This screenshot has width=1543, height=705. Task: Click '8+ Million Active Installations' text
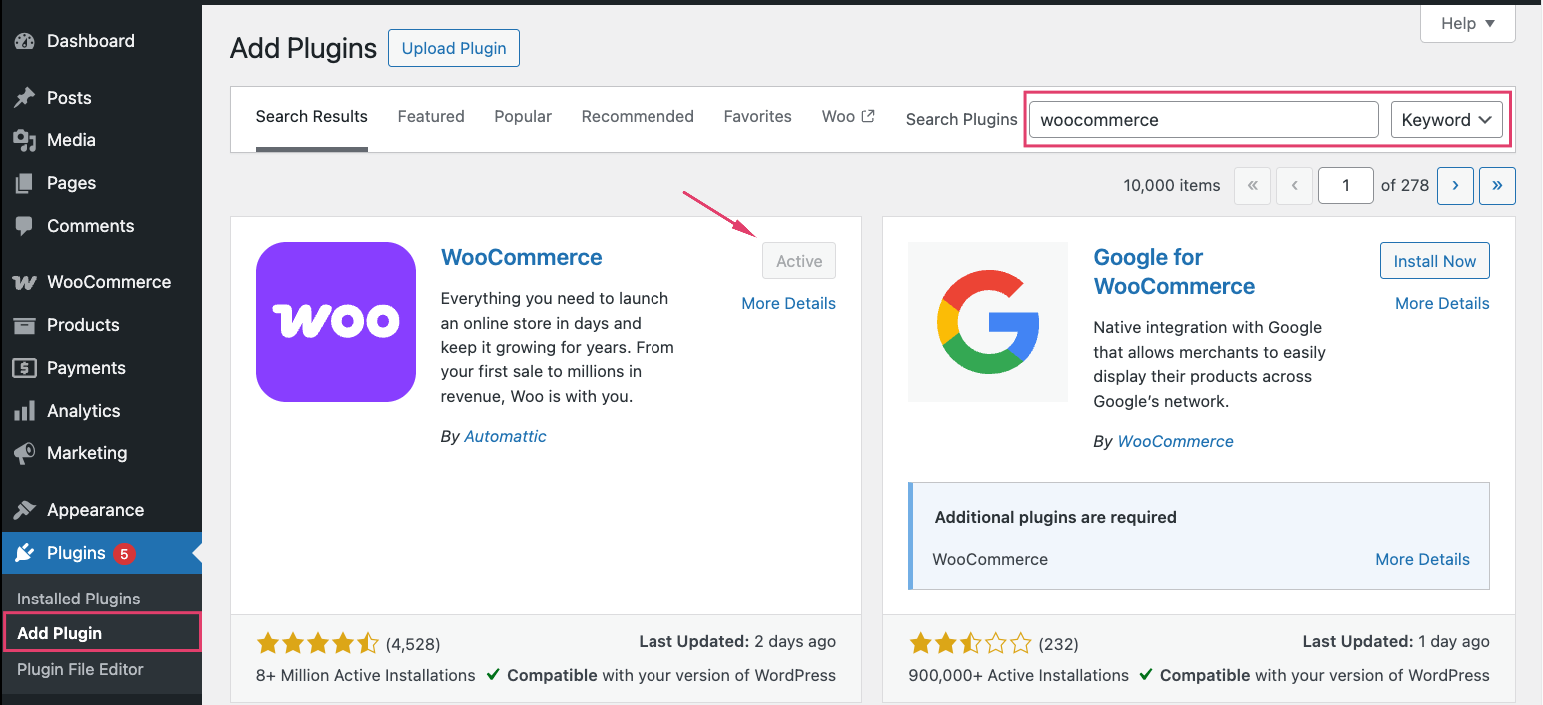366,675
